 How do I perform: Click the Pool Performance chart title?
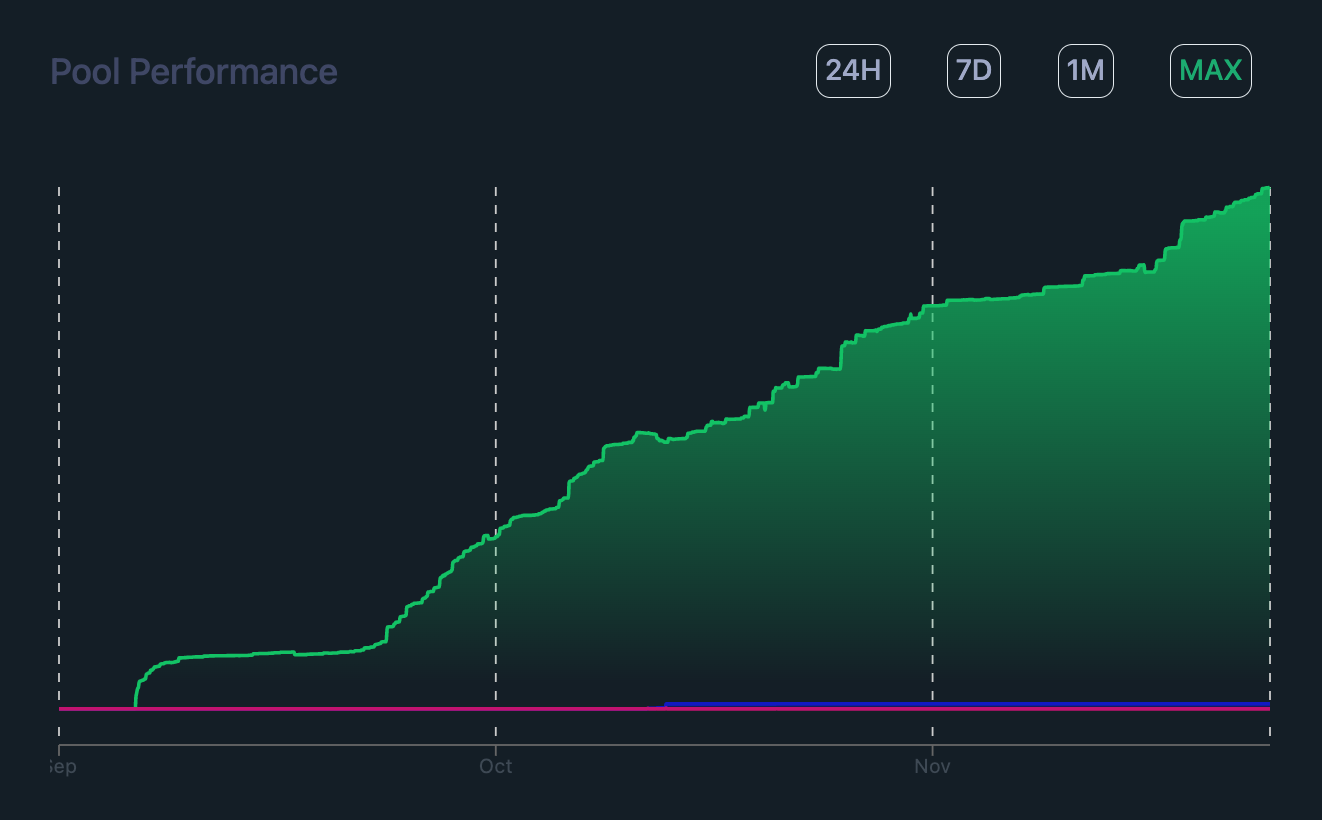[x=194, y=72]
